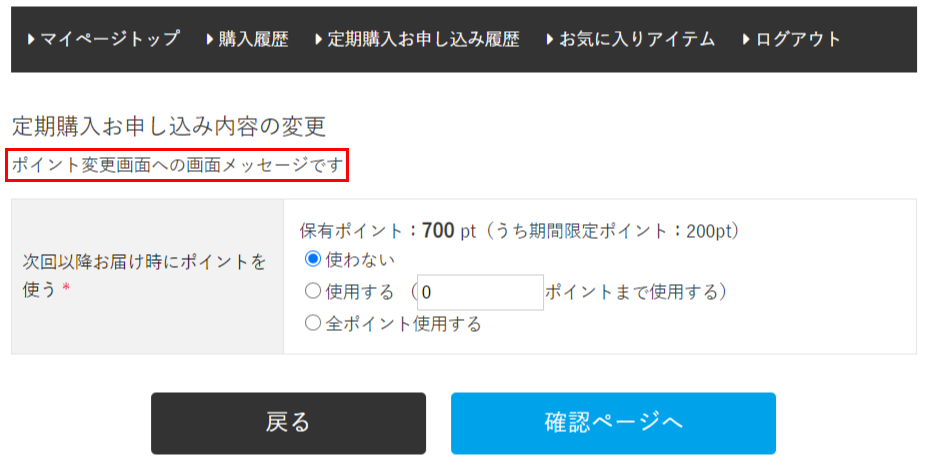Focus the points amount input field
The height and width of the screenshot is (465, 929).
pyautogui.click(x=480, y=292)
